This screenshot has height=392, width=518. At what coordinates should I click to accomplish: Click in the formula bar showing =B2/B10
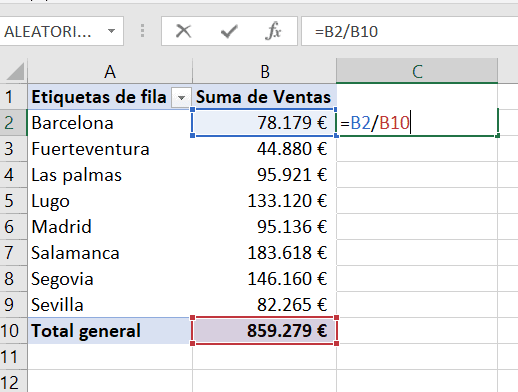409,31
